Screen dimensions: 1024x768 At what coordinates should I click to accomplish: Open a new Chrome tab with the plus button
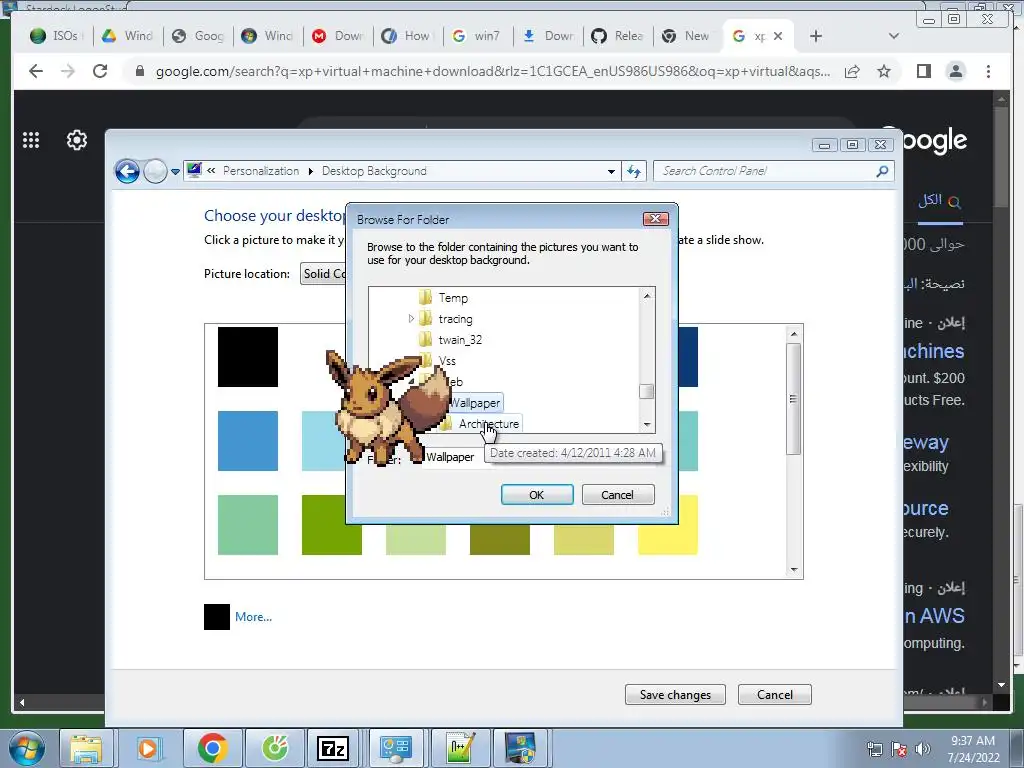pyautogui.click(x=816, y=36)
